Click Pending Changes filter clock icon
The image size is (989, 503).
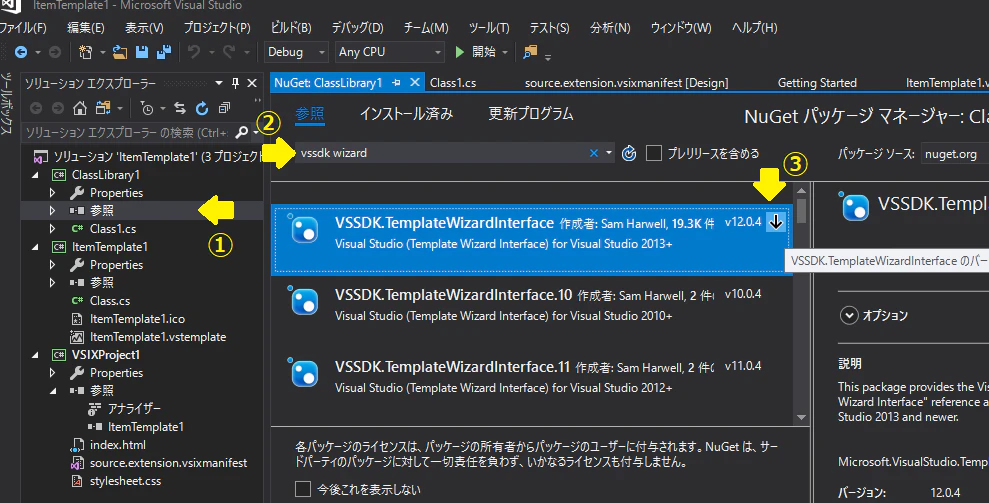(147, 109)
